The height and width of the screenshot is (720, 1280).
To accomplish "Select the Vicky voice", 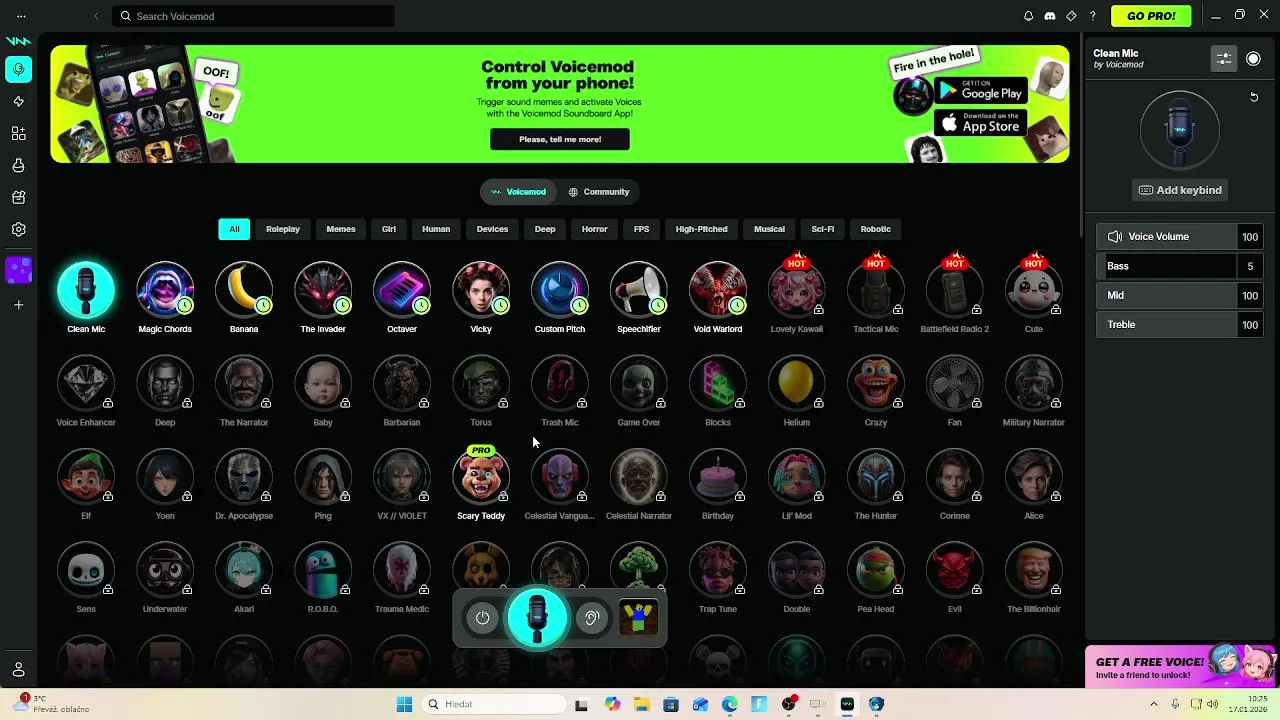I will tap(481, 290).
